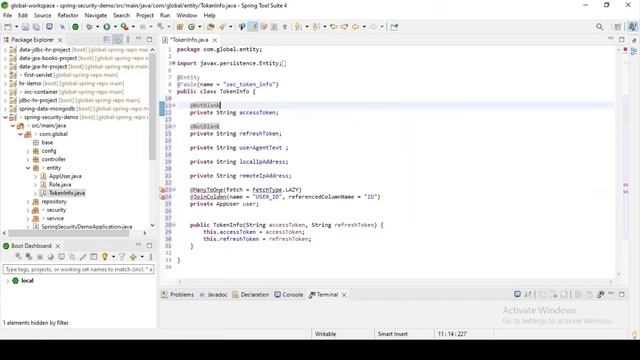Open the Run button dropdown arrow
Screen dimensions: 640x360
click(x=115, y=27)
